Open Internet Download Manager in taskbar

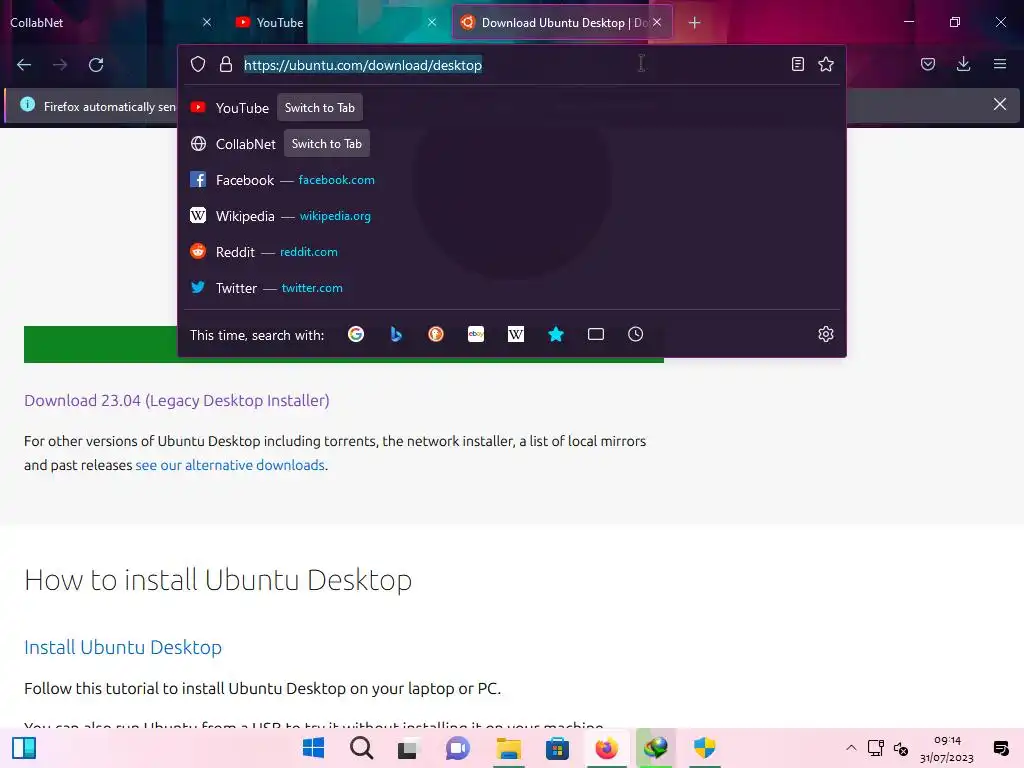[x=656, y=748]
